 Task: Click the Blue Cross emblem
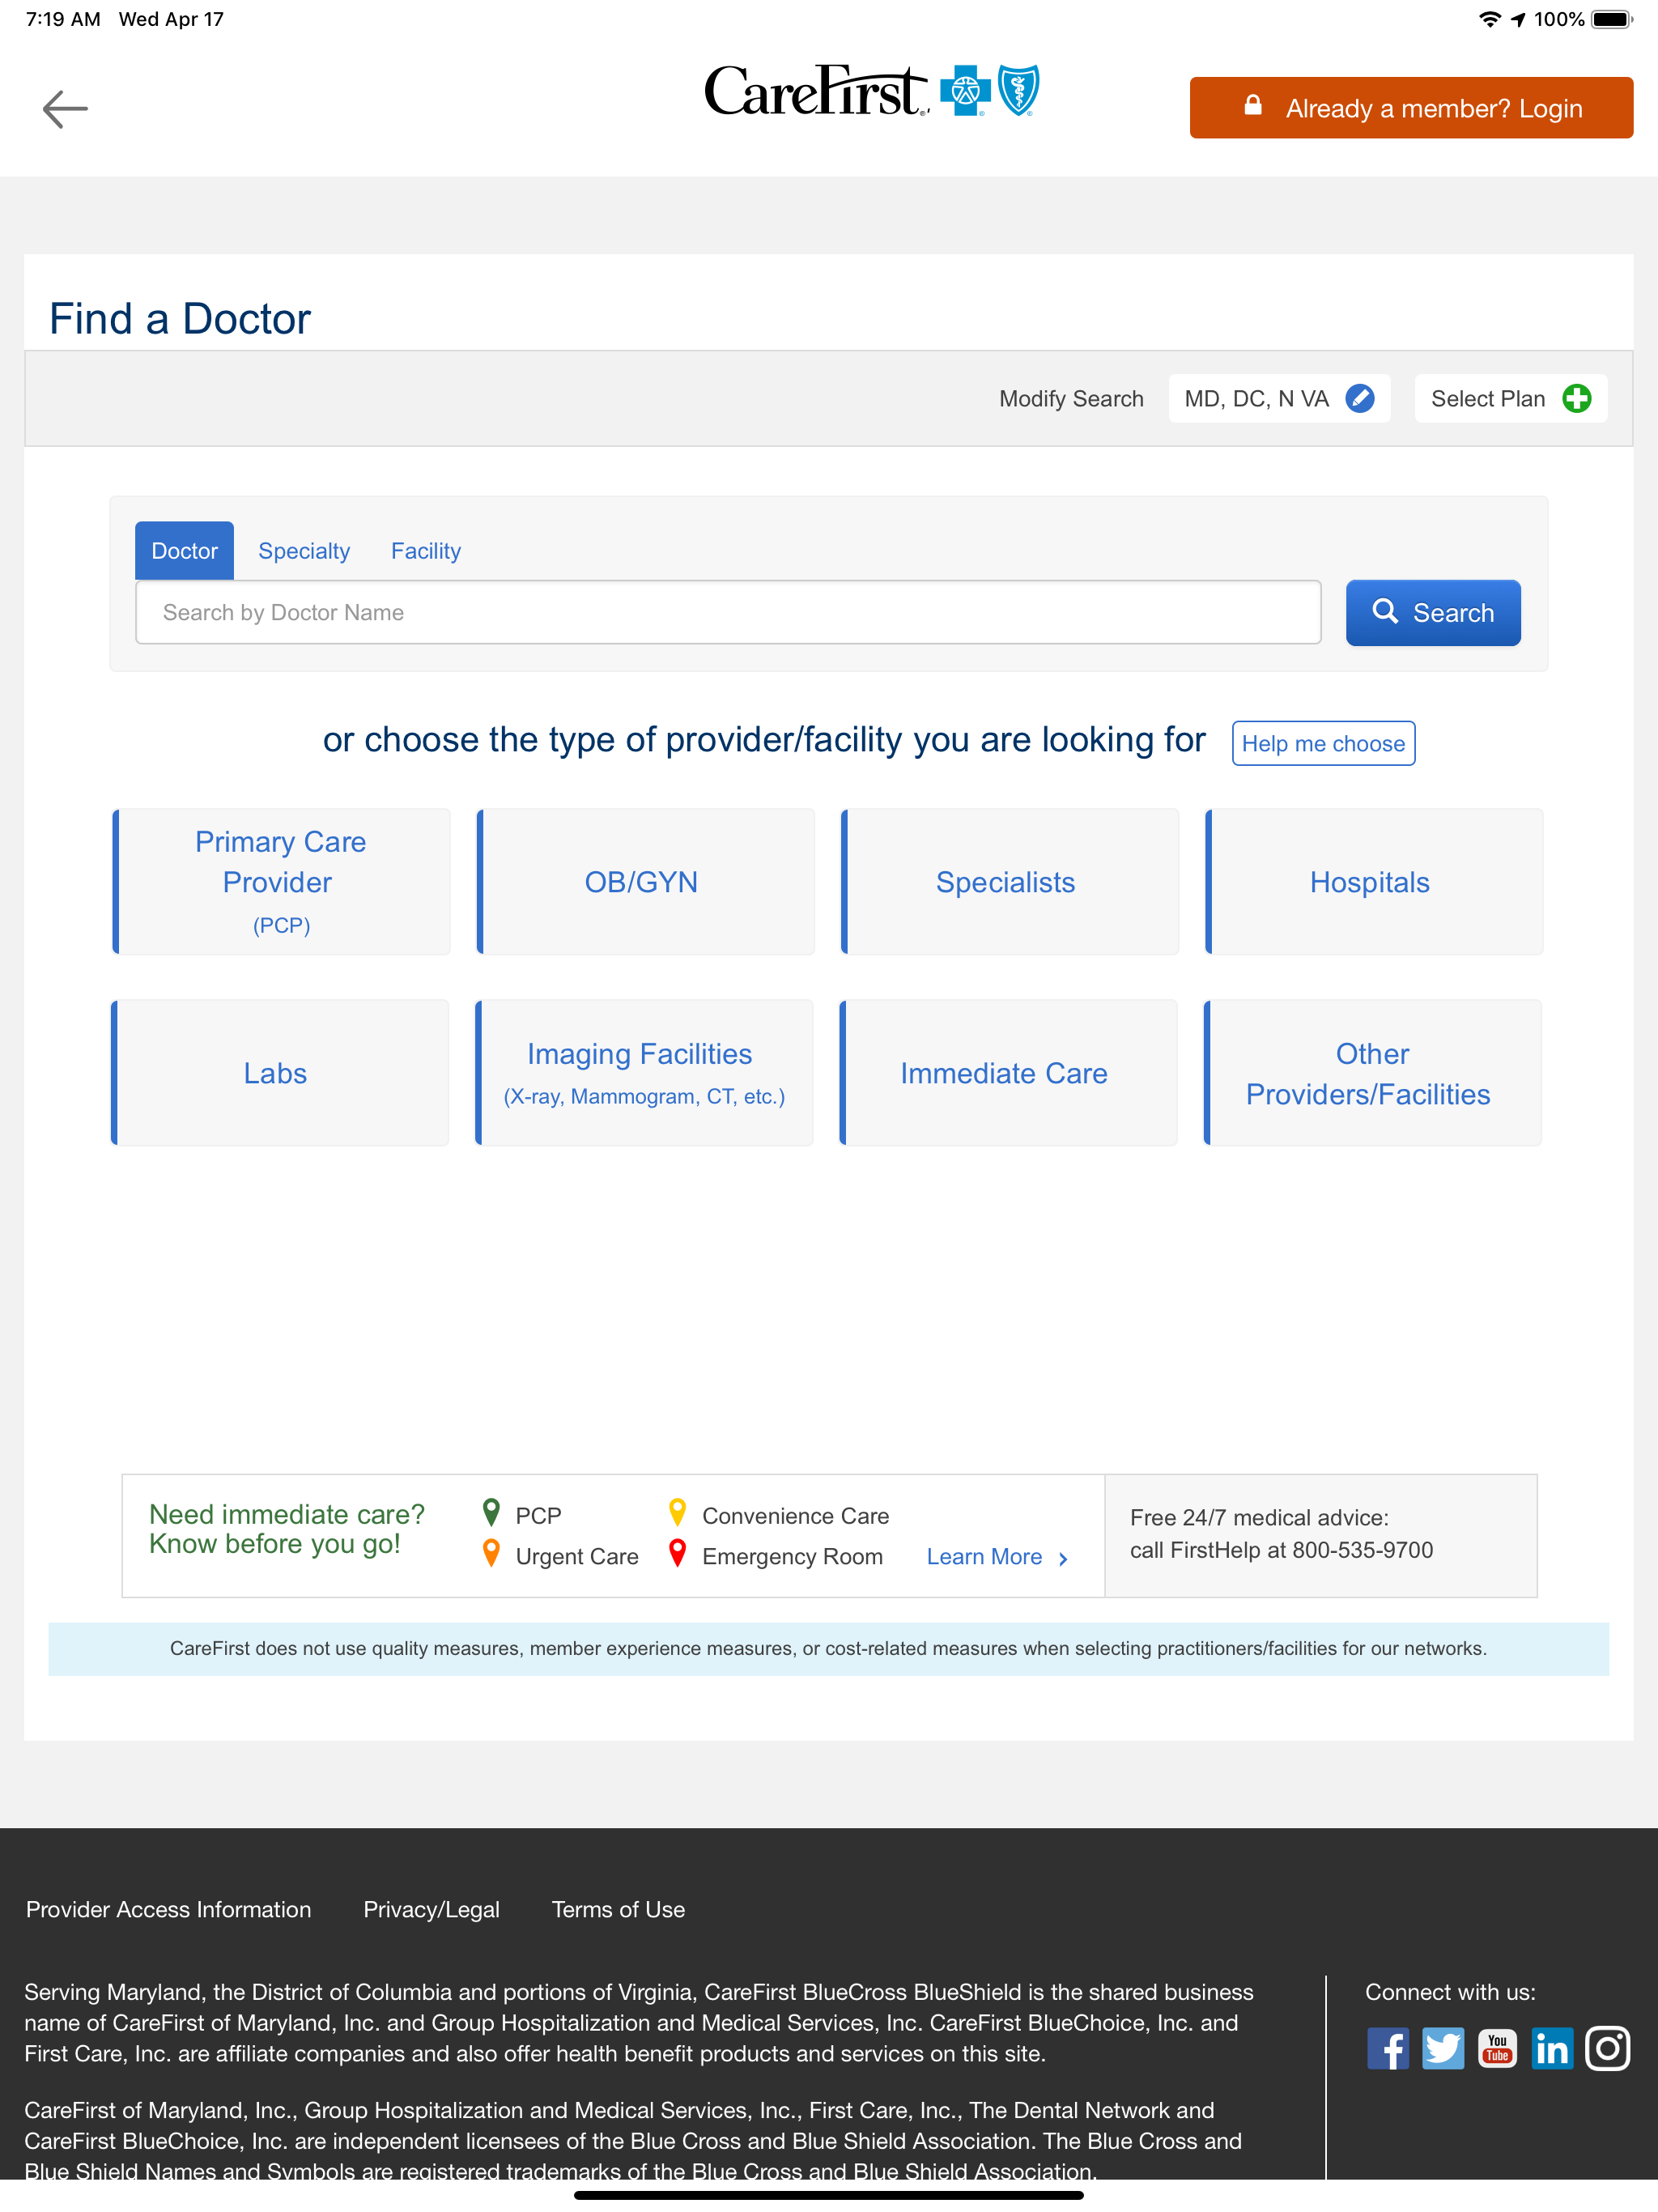[965, 91]
